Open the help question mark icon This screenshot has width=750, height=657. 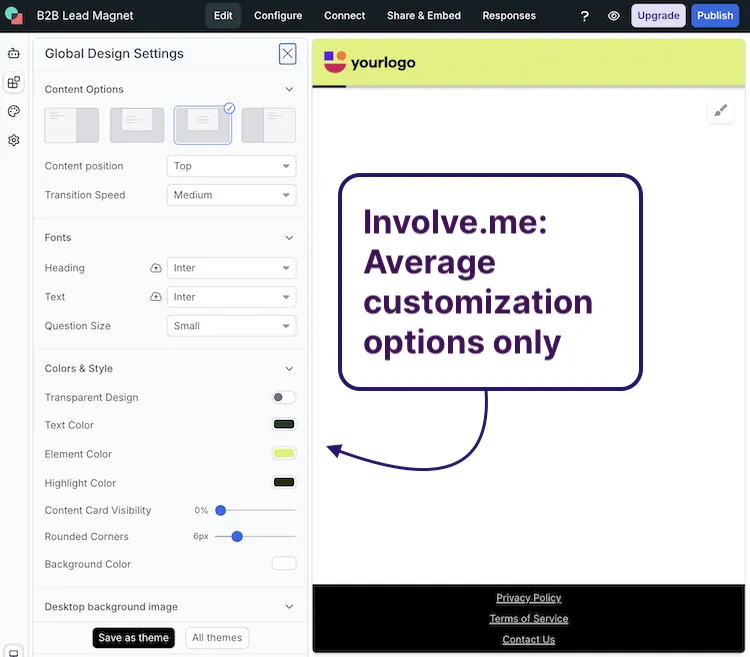(585, 16)
